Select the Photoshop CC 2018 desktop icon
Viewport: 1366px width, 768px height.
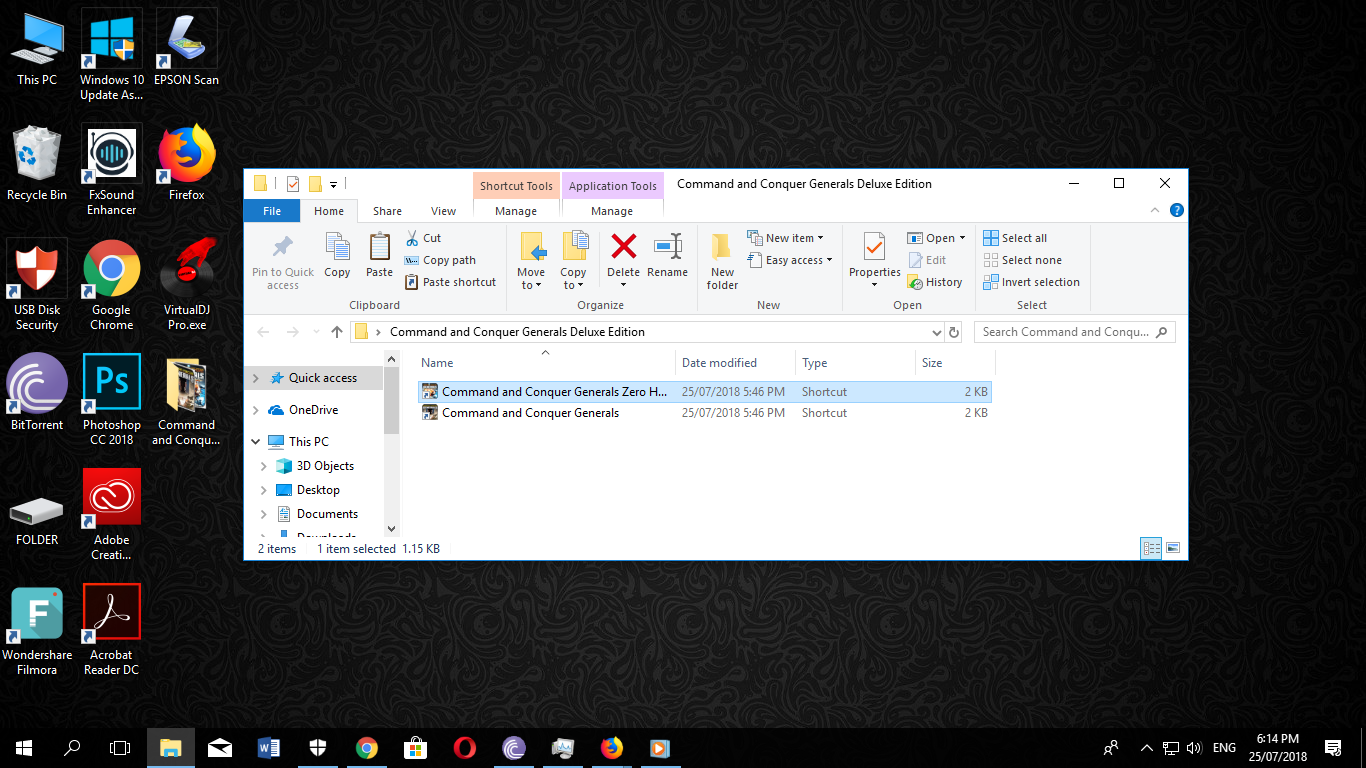pos(112,400)
